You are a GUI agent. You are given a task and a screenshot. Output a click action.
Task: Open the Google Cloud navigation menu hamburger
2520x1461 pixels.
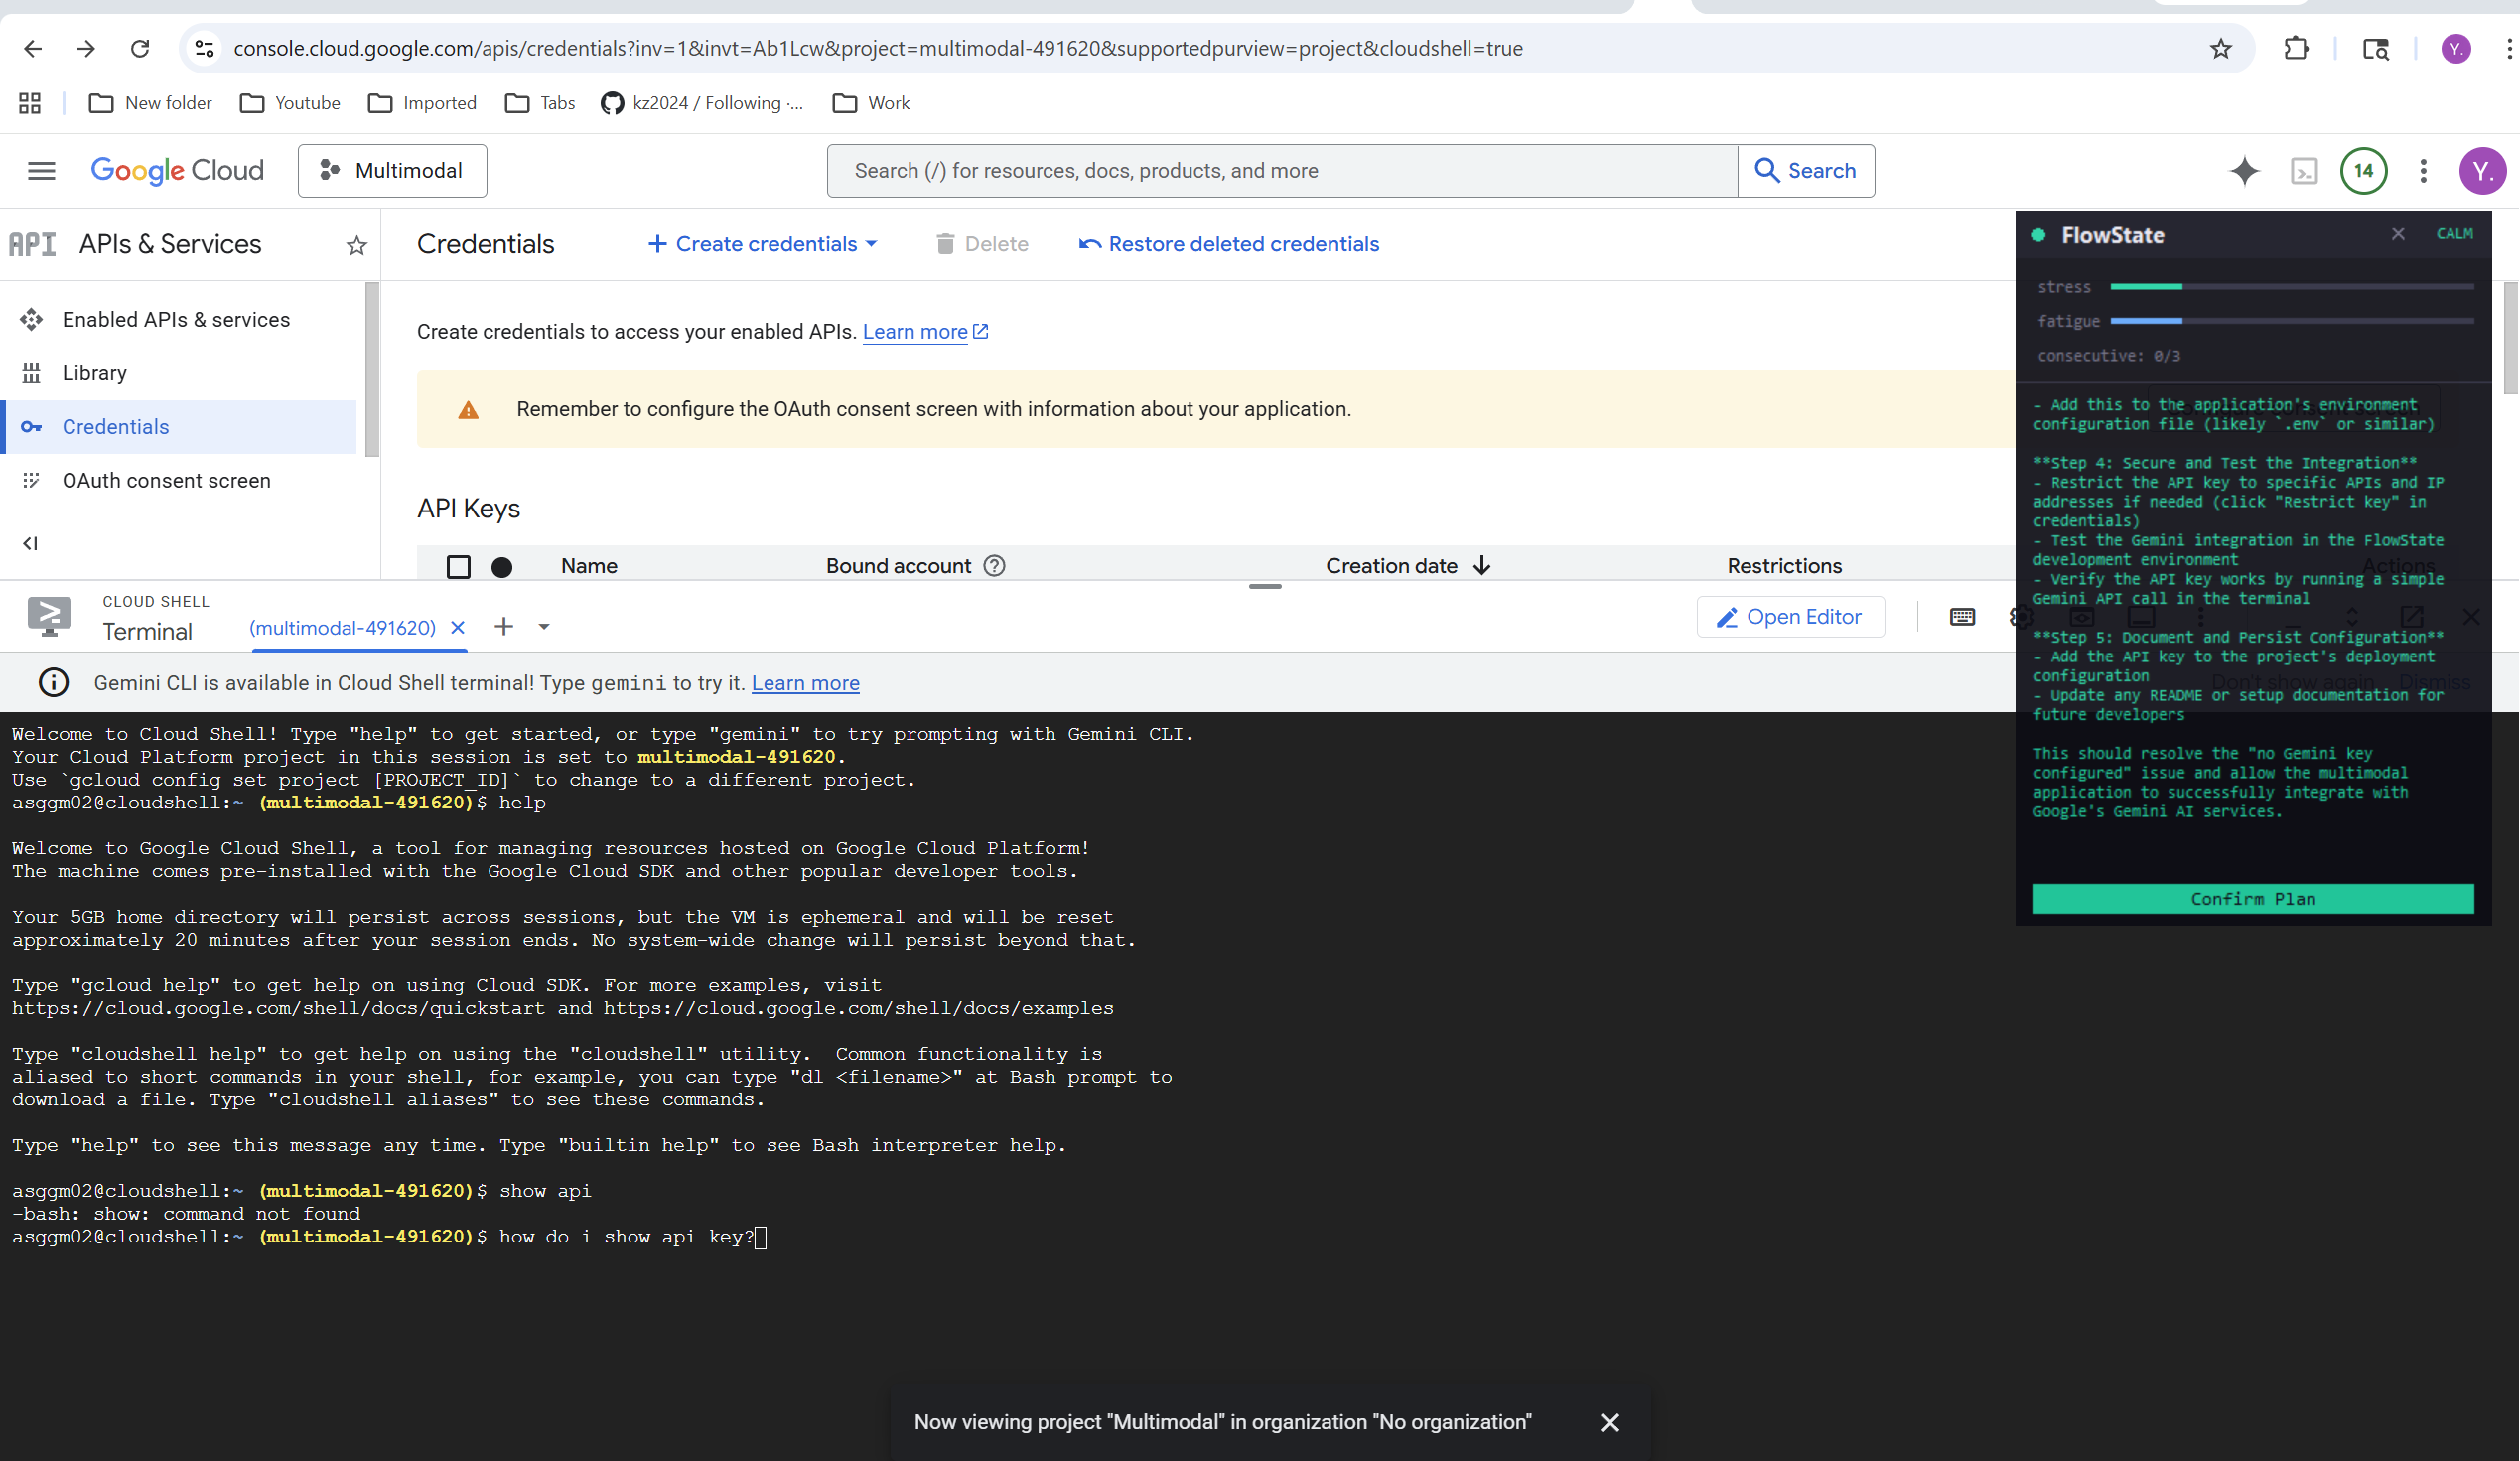tap(41, 170)
